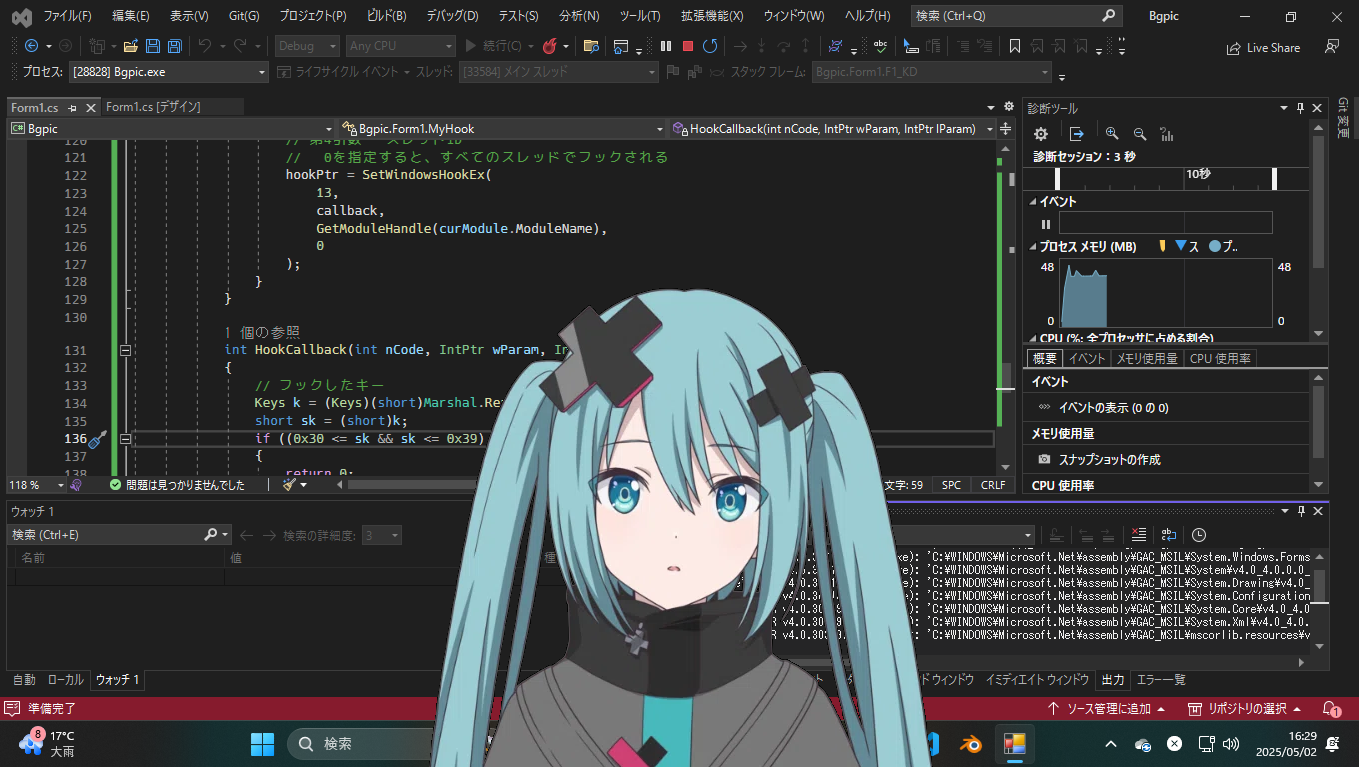Image resolution: width=1359 pixels, height=767 pixels.
Task: Pin the Form1.cs tab
Action: pos(73,108)
